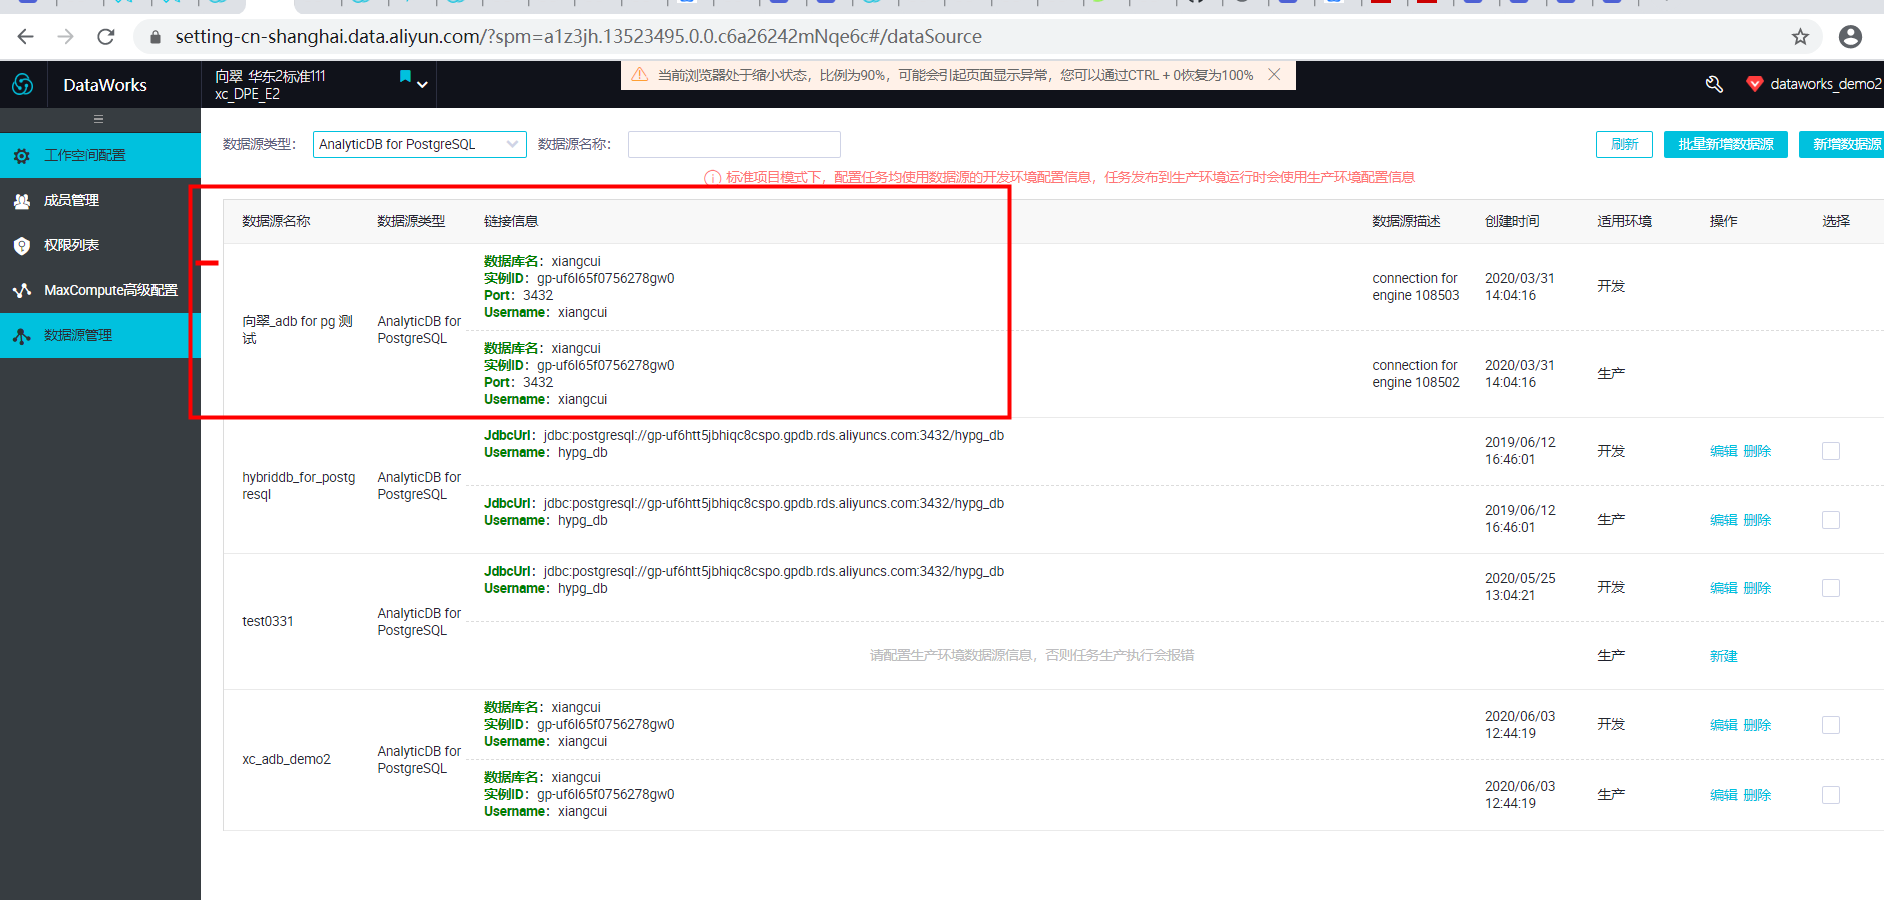1884x900 pixels.
Task: Click 编辑 for test0331 开发 row
Action: pyautogui.click(x=1724, y=588)
